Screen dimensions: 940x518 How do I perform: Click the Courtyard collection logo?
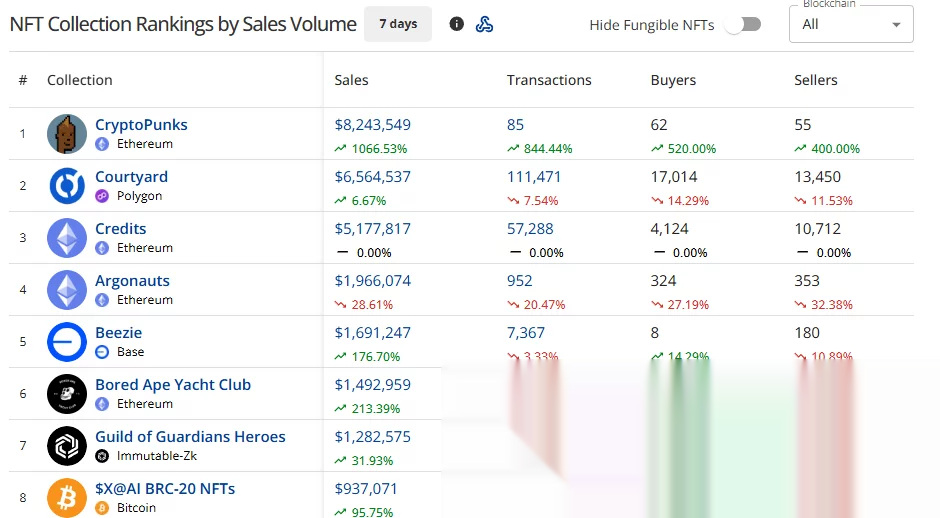click(x=67, y=186)
